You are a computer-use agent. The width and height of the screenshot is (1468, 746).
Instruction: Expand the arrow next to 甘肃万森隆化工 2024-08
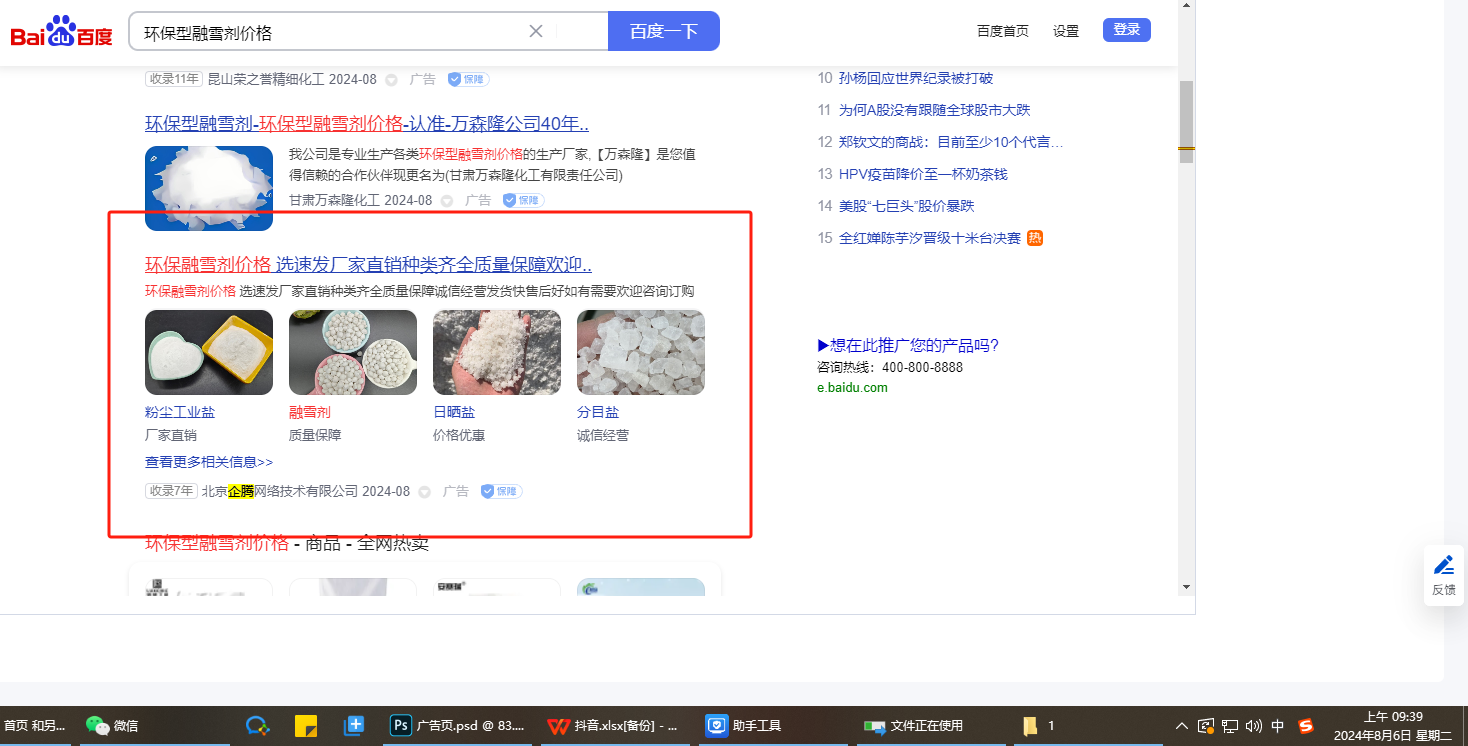(447, 201)
